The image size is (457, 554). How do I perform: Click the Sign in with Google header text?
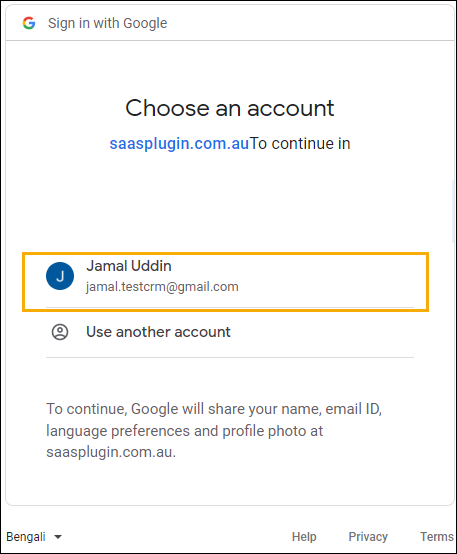coord(107,23)
